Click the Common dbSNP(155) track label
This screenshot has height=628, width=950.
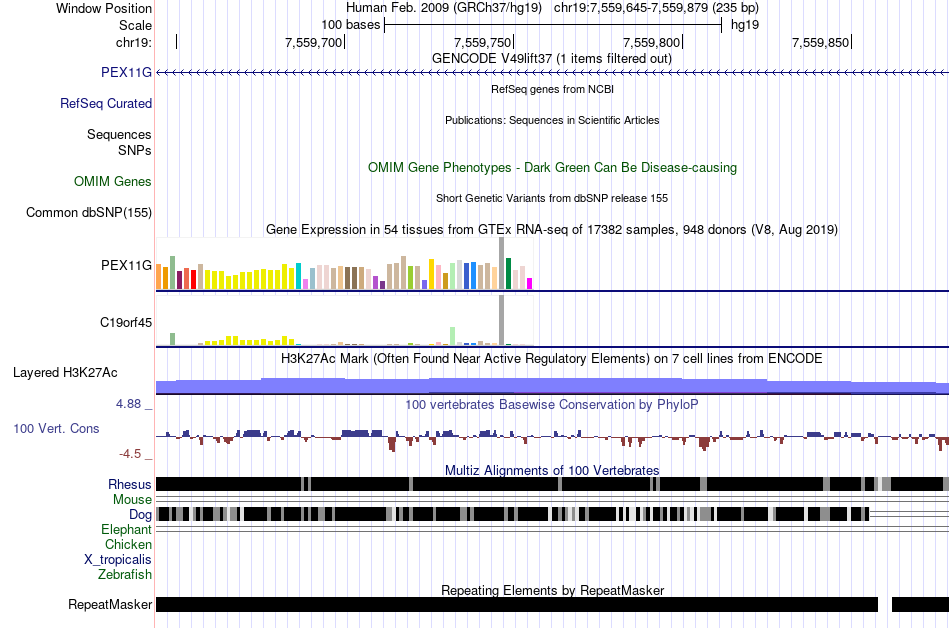click(x=89, y=213)
